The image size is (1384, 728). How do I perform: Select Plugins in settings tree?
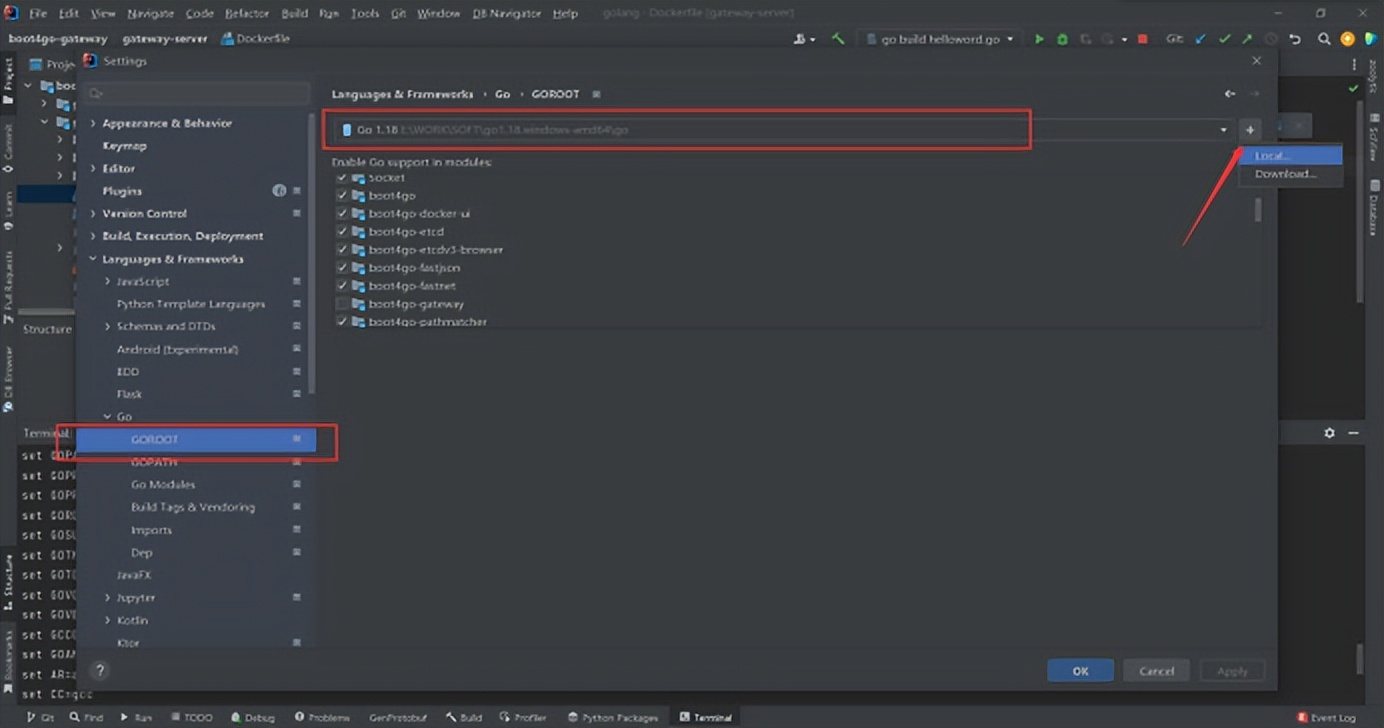[x=122, y=190]
